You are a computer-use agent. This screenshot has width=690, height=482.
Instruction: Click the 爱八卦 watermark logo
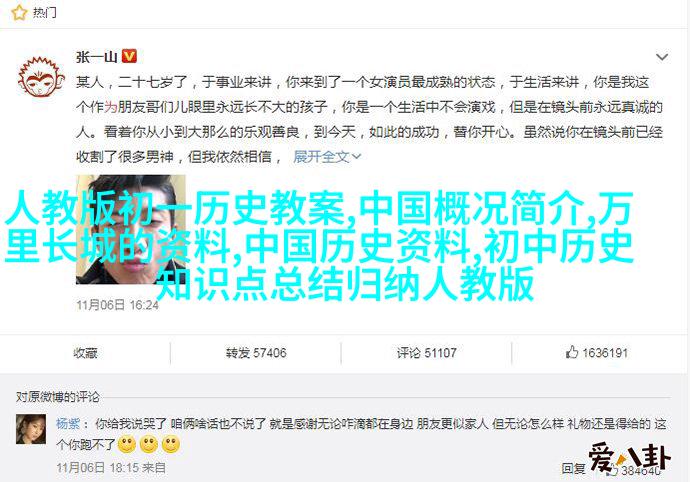(x=629, y=458)
